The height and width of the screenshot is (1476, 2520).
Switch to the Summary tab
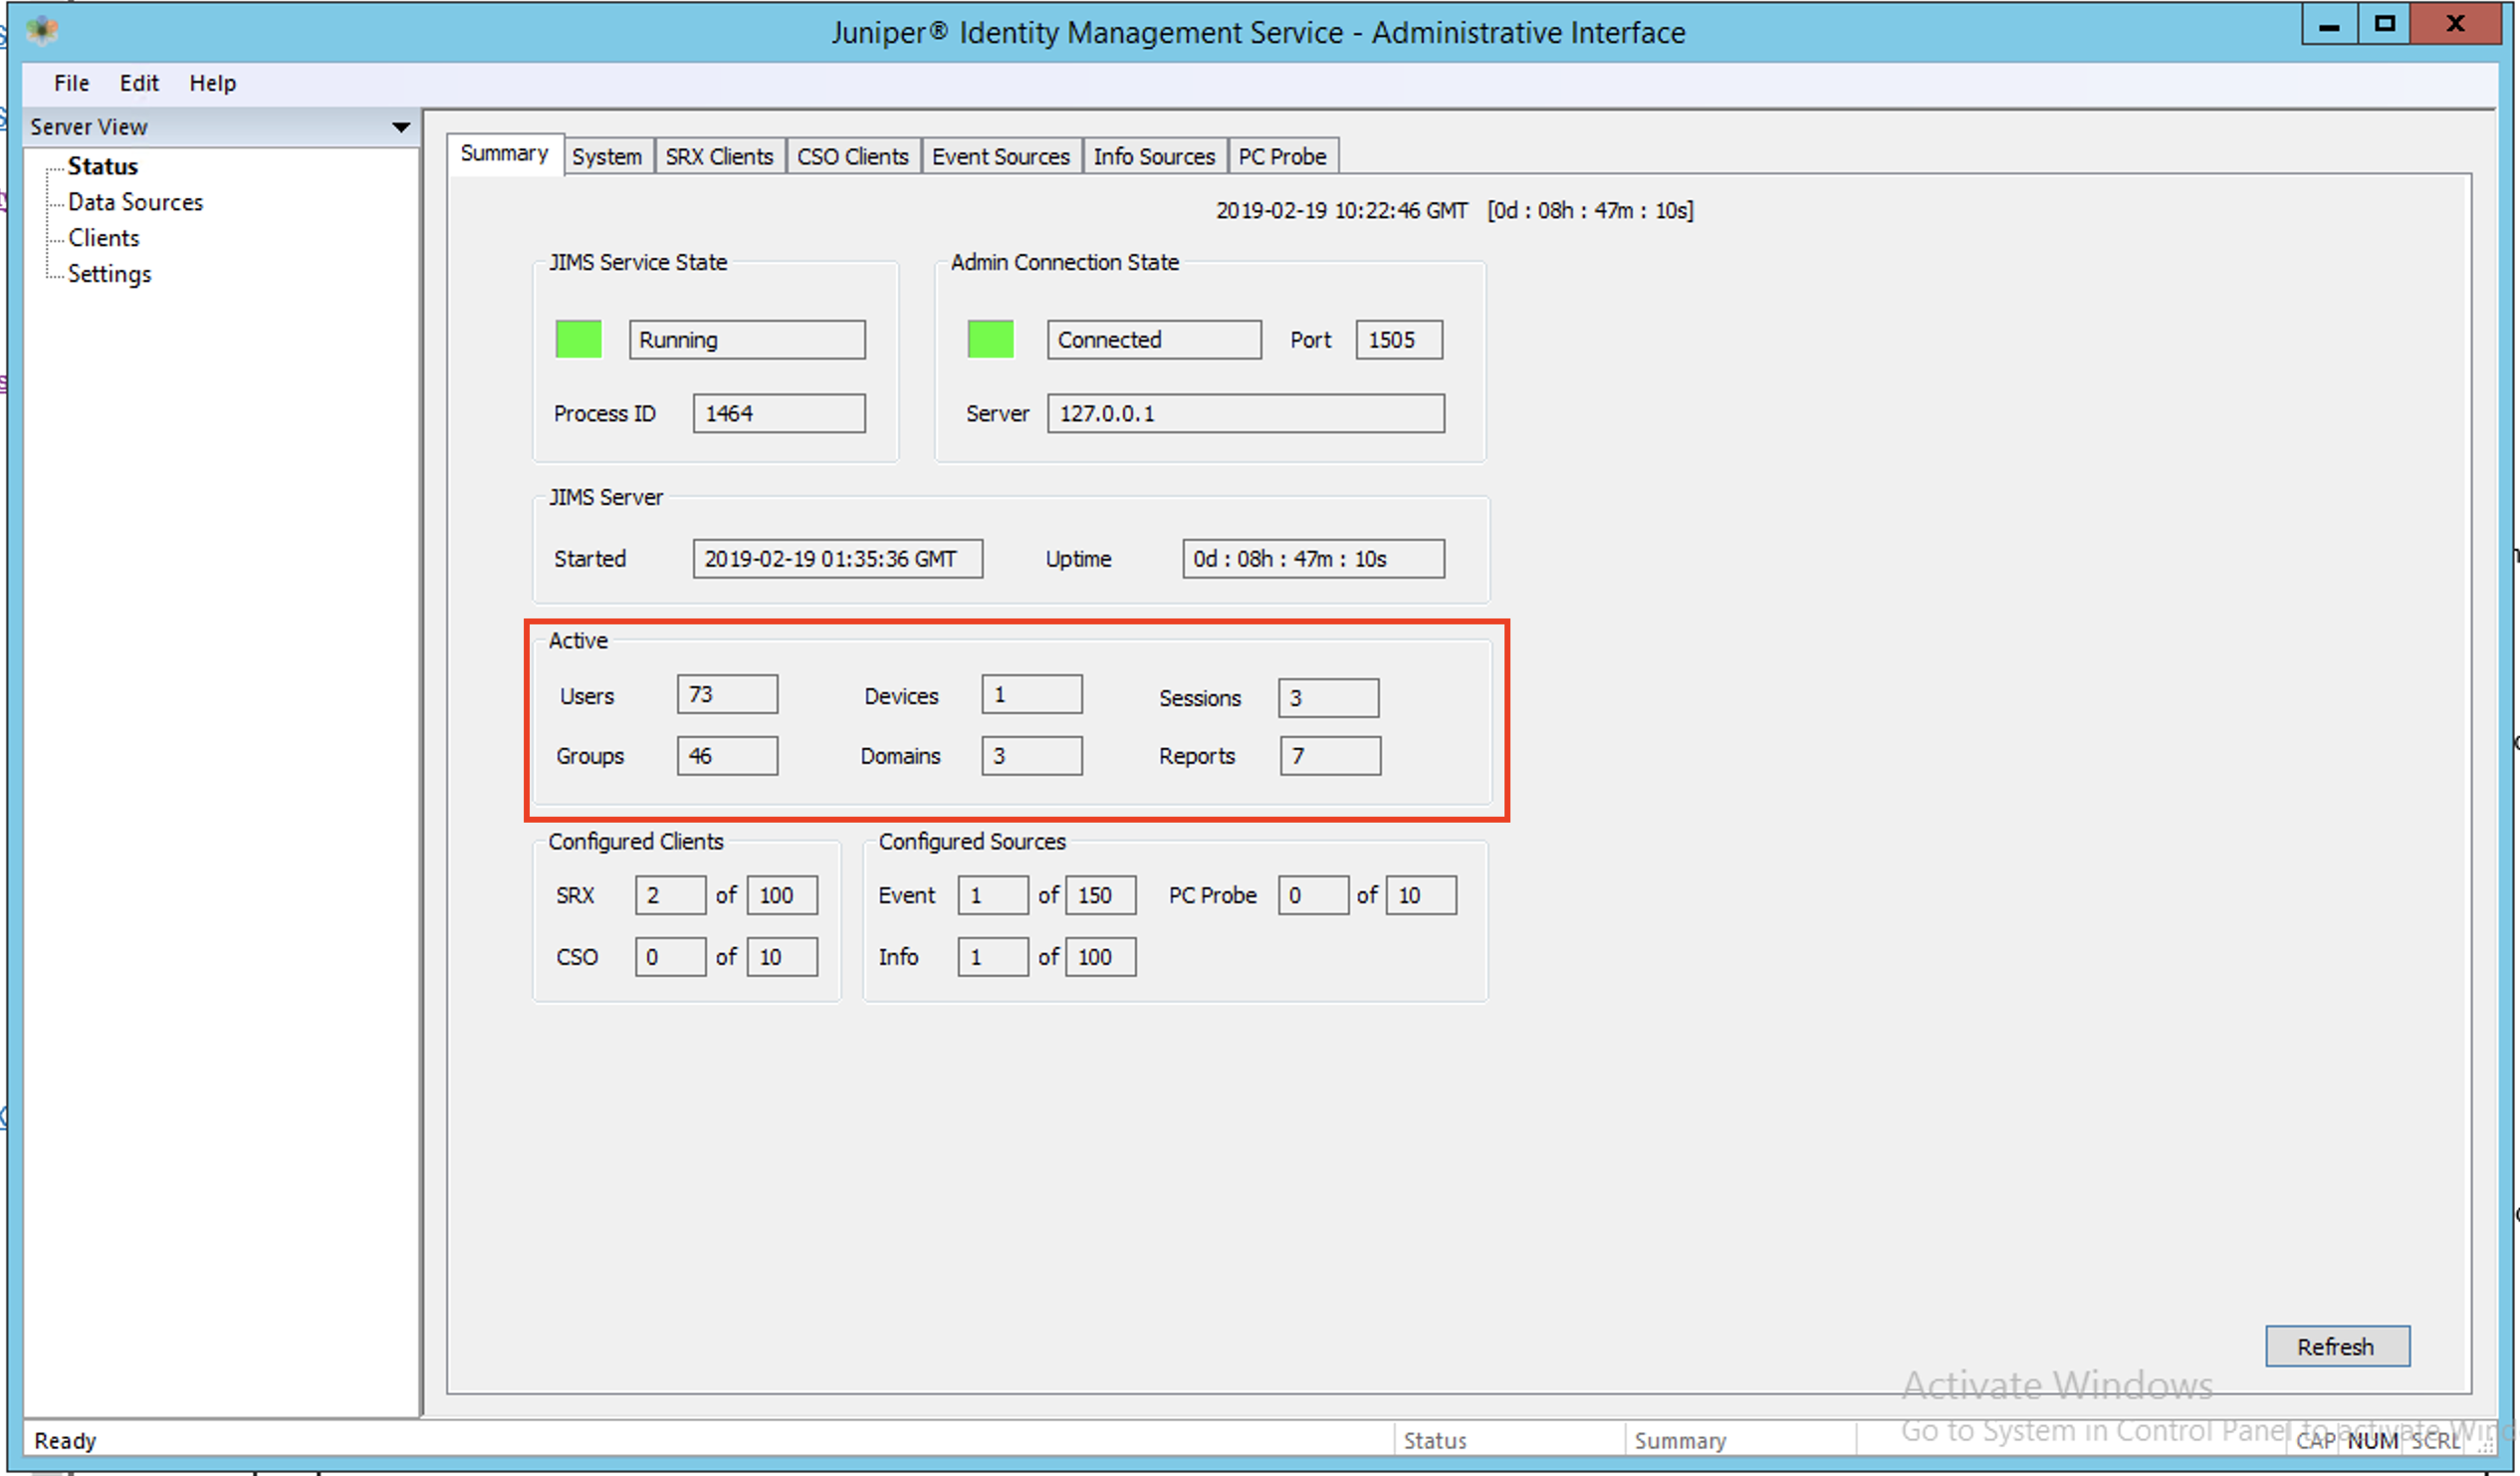coord(504,154)
